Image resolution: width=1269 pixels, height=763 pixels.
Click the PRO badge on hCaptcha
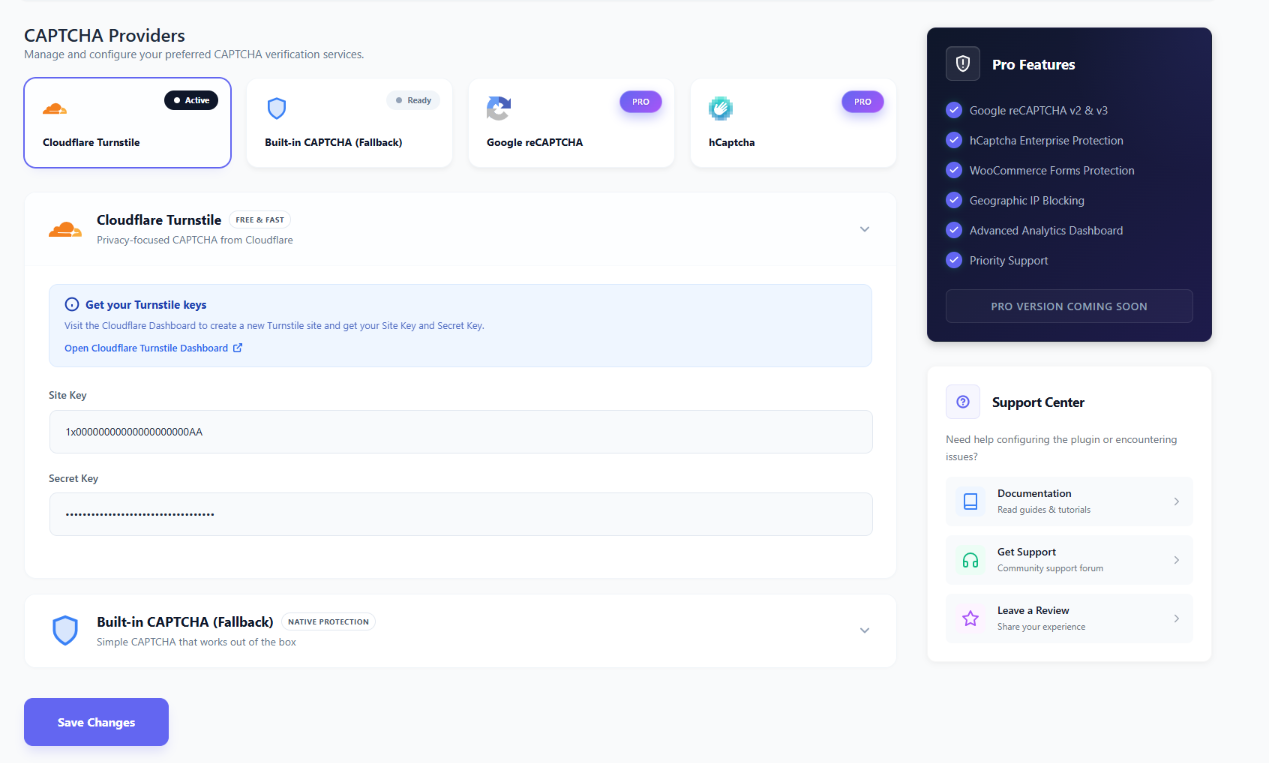862,101
